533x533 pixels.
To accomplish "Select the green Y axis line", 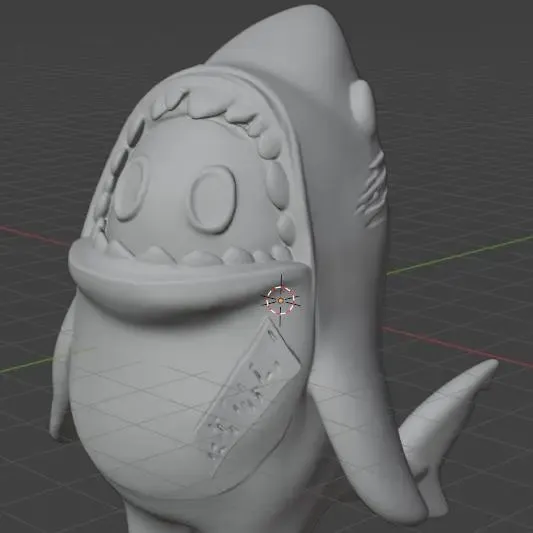I will point(459,255).
